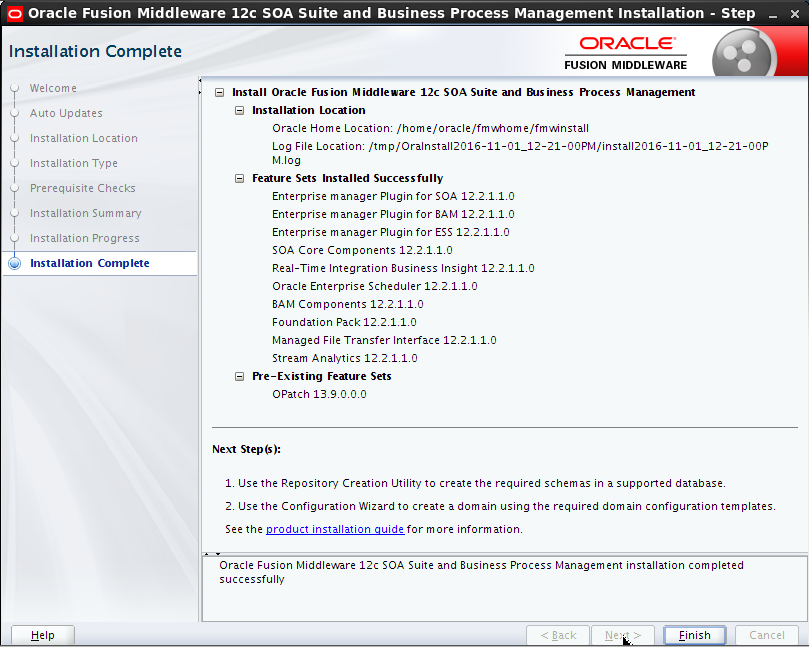Select the Auto Updates step
The height and width of the screenshot is (647, 809).
point(66,113)
